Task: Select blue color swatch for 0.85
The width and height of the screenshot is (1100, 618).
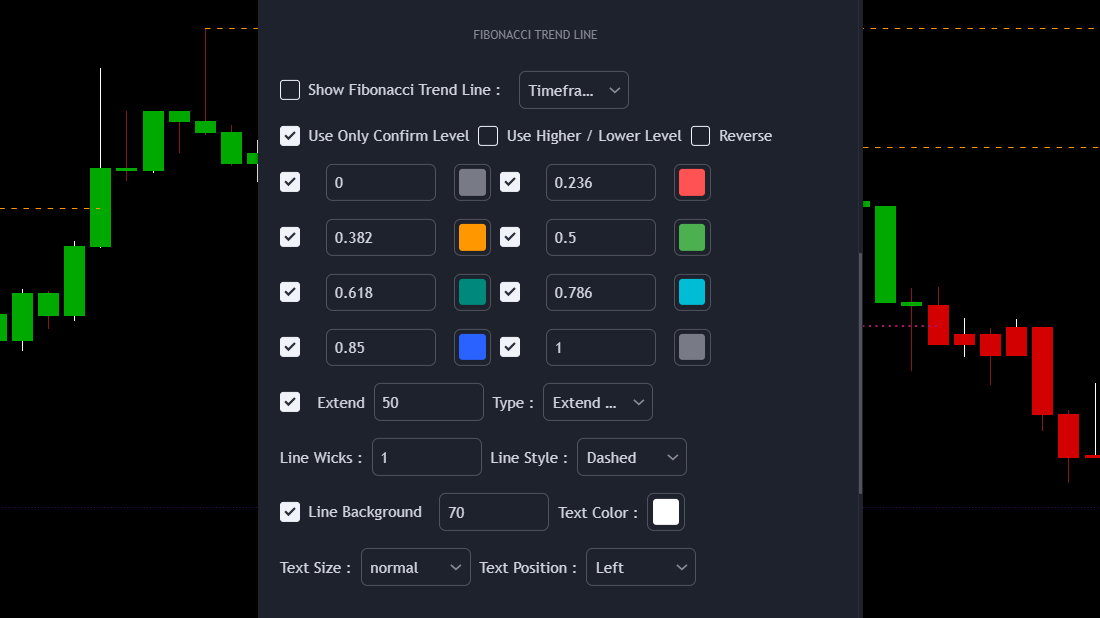Action: click(472, 347)
